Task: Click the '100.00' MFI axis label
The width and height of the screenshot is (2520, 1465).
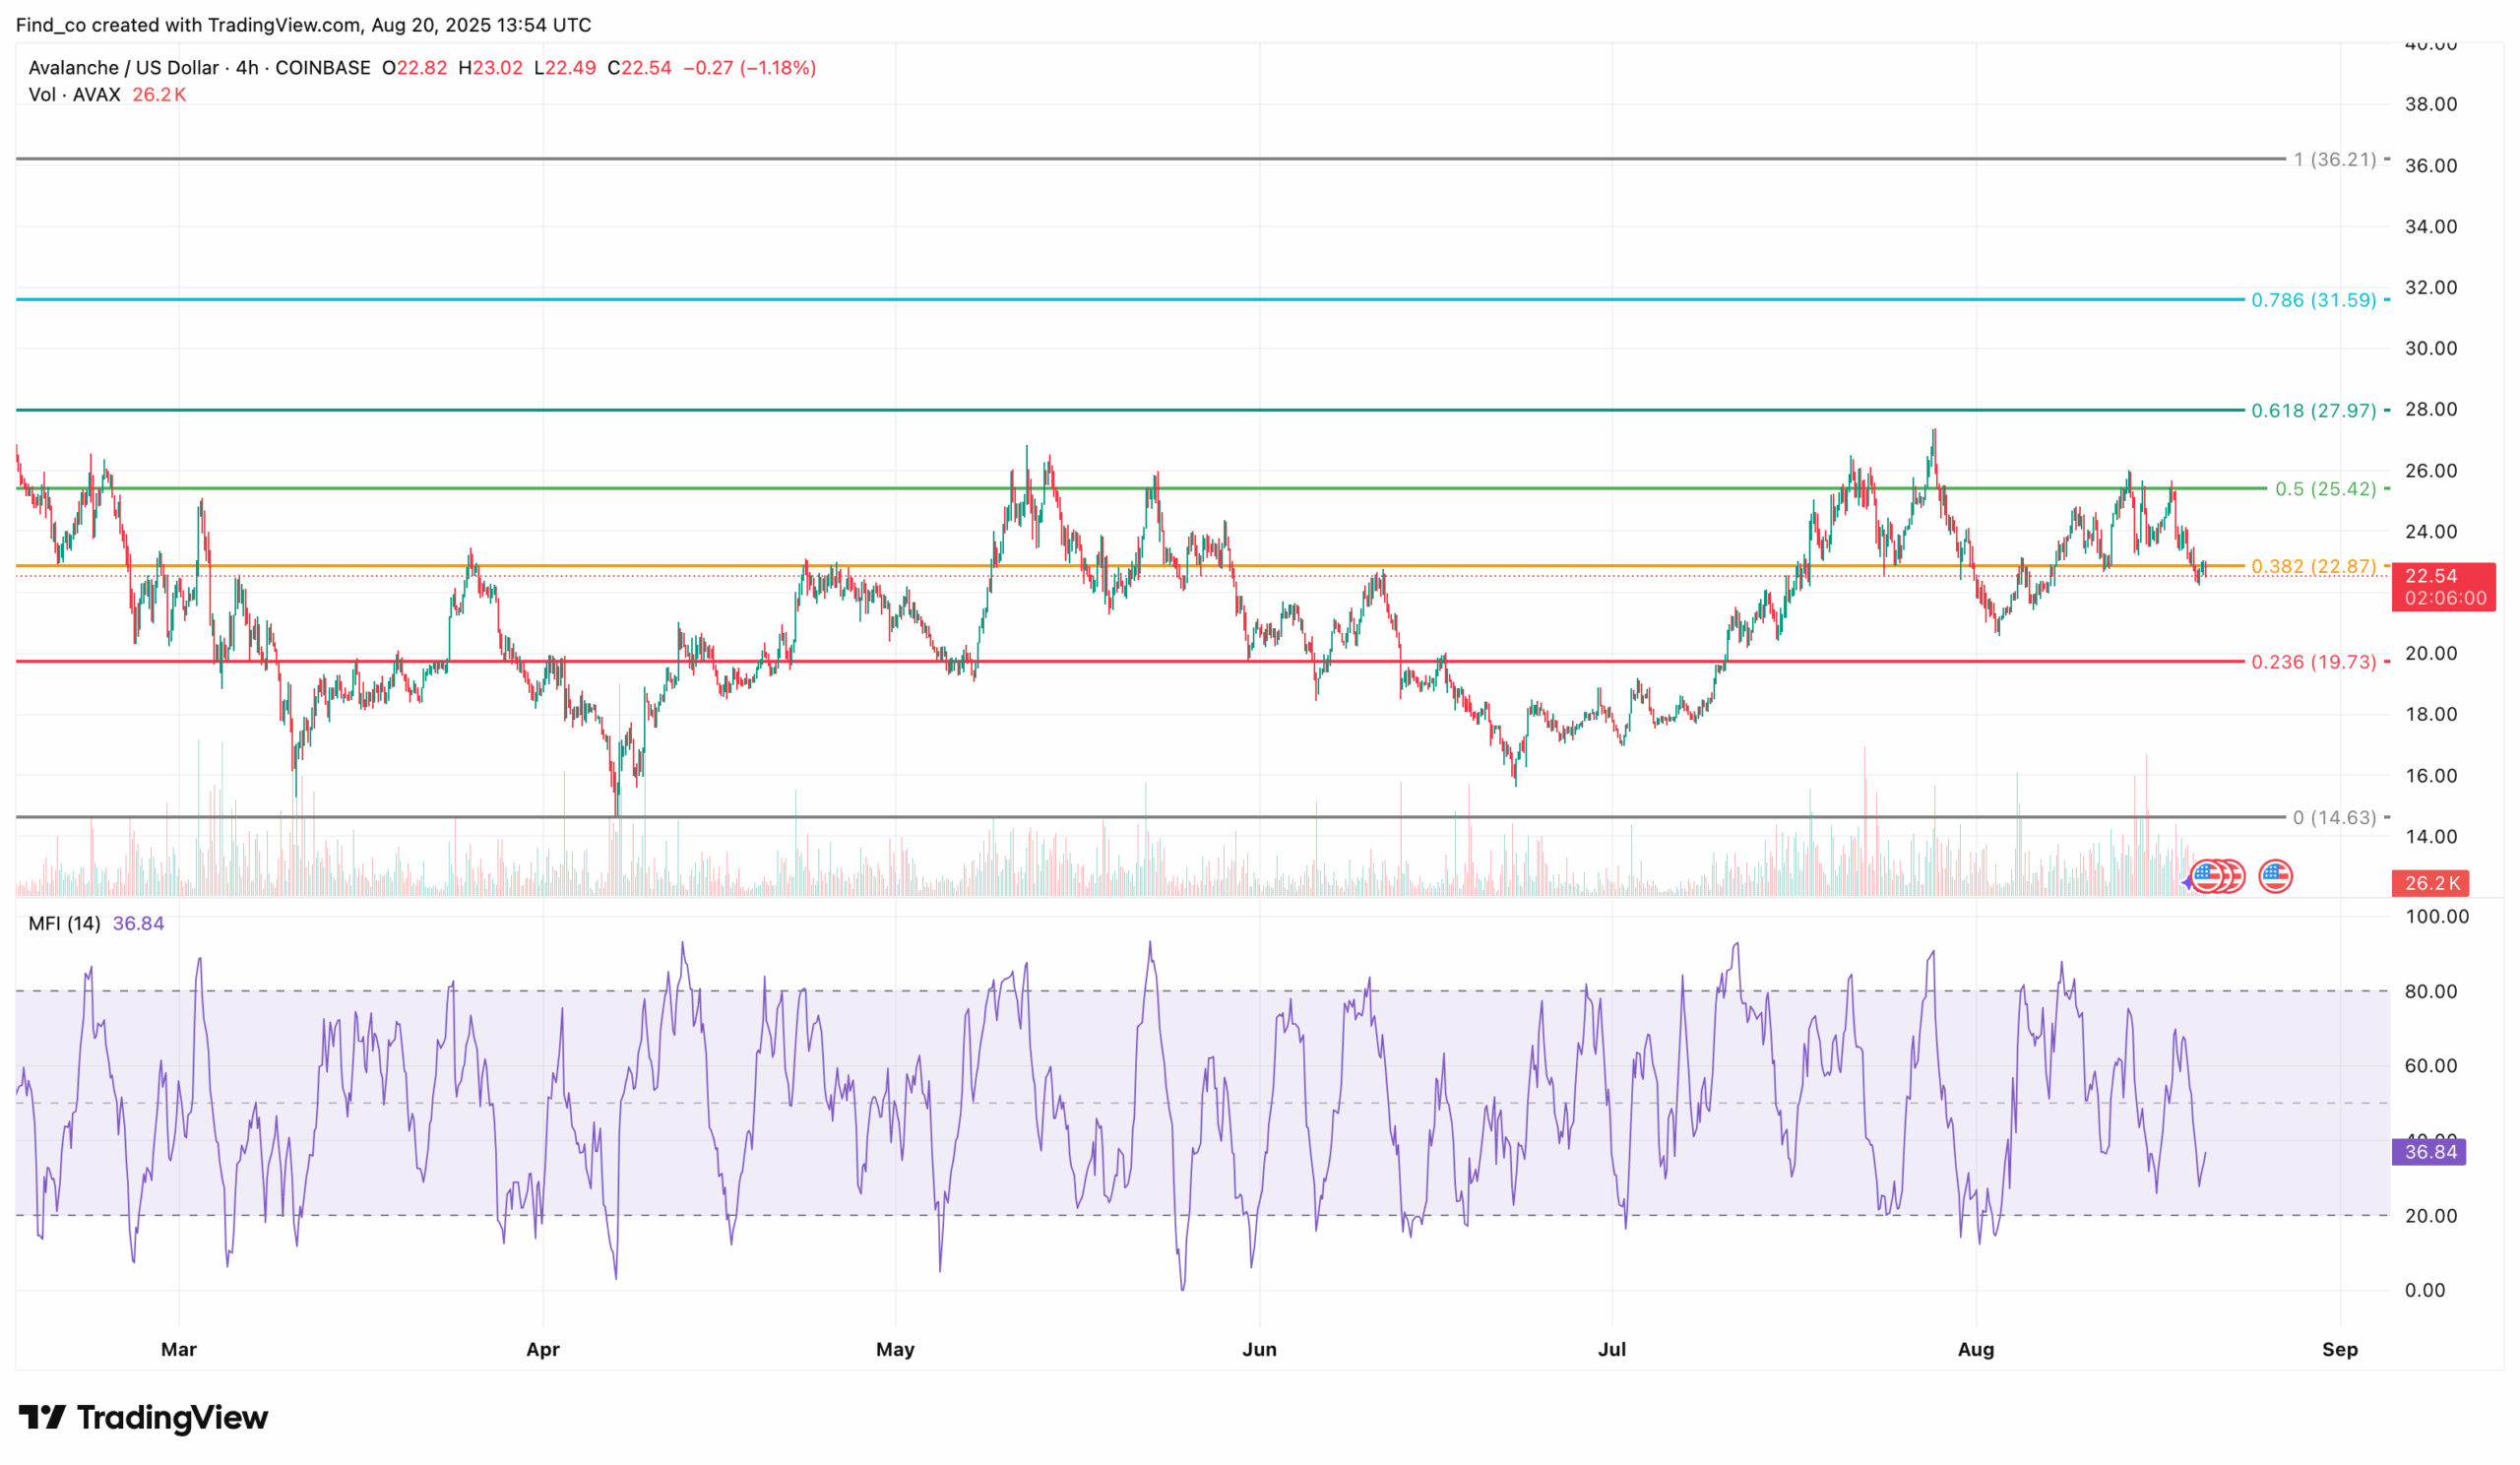Action: [2437, 917]
